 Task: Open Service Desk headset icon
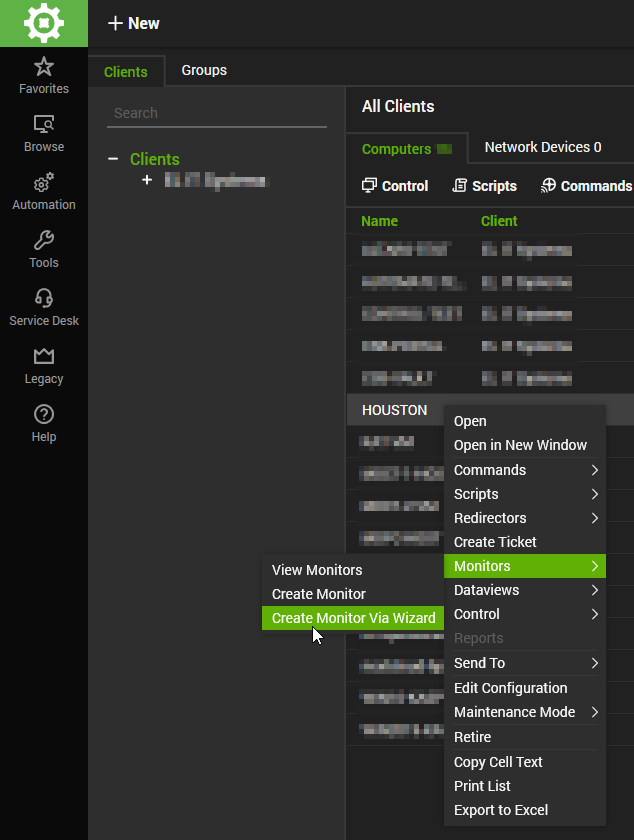(x=44, y=299)
